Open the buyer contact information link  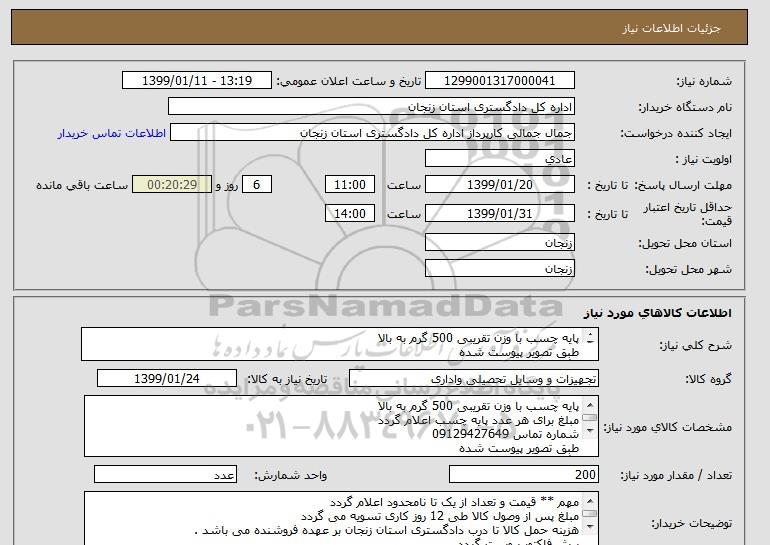click(x=112, y=133)
